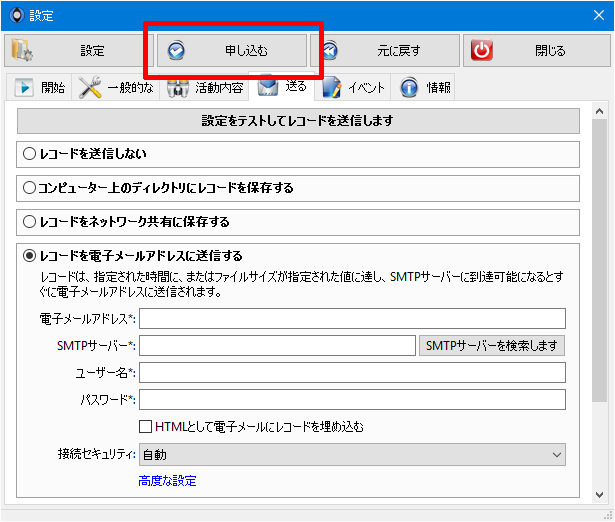Select レコードを送信しない radio button

[29, 153]
